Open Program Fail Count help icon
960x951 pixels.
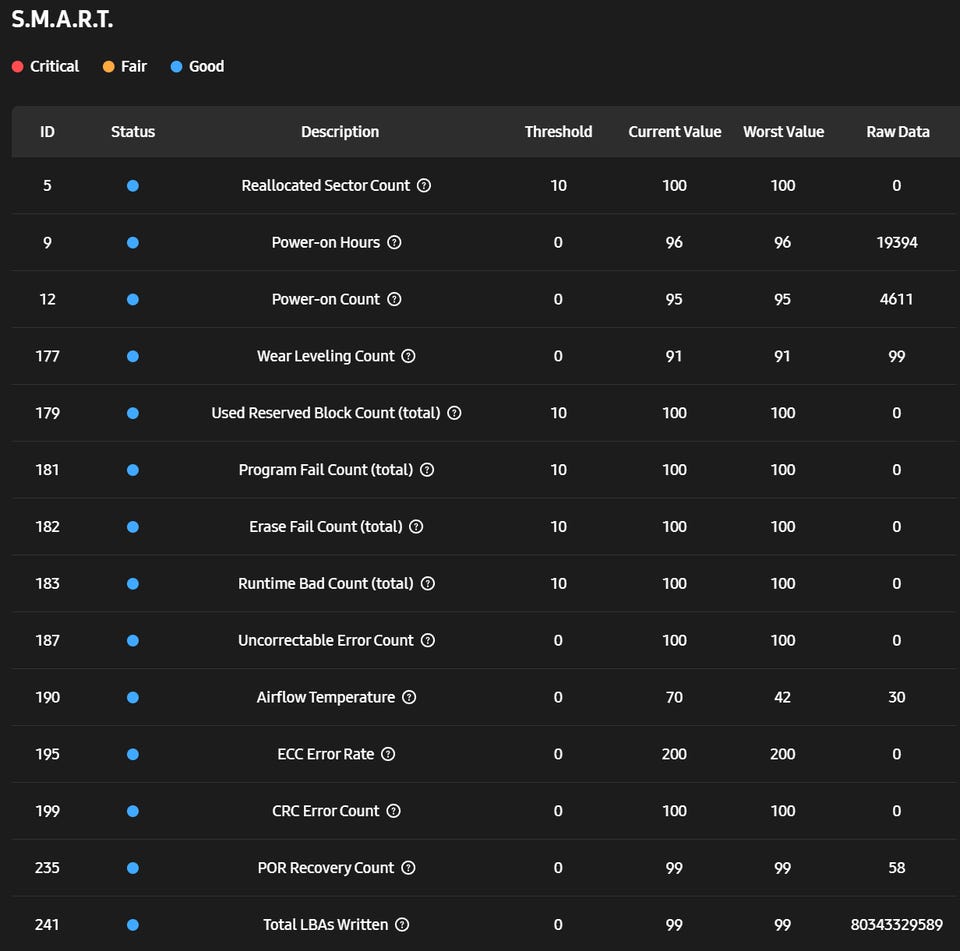pos(427,470)
